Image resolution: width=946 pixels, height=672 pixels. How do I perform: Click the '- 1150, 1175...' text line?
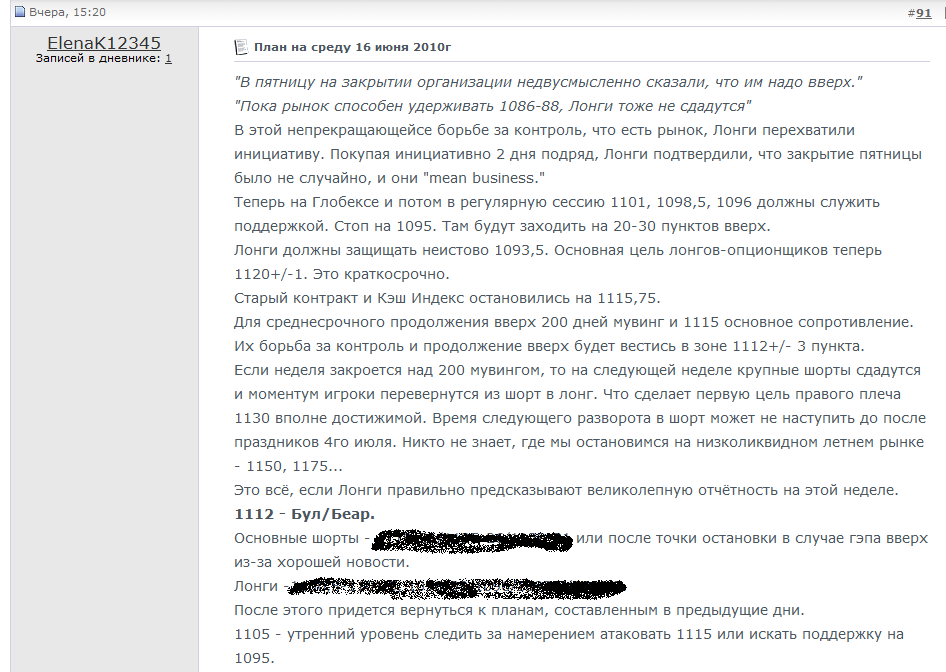click(288, 467)
